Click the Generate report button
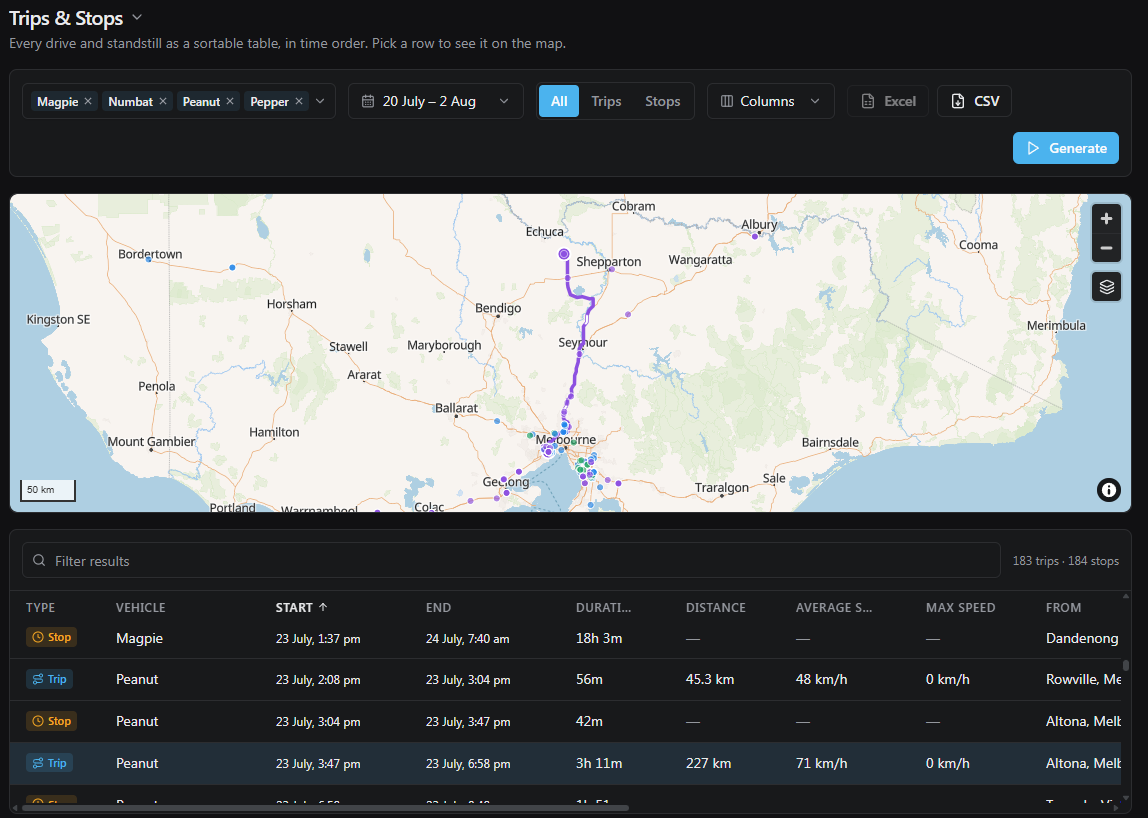1148x818 pixels. click(1065, 148)
